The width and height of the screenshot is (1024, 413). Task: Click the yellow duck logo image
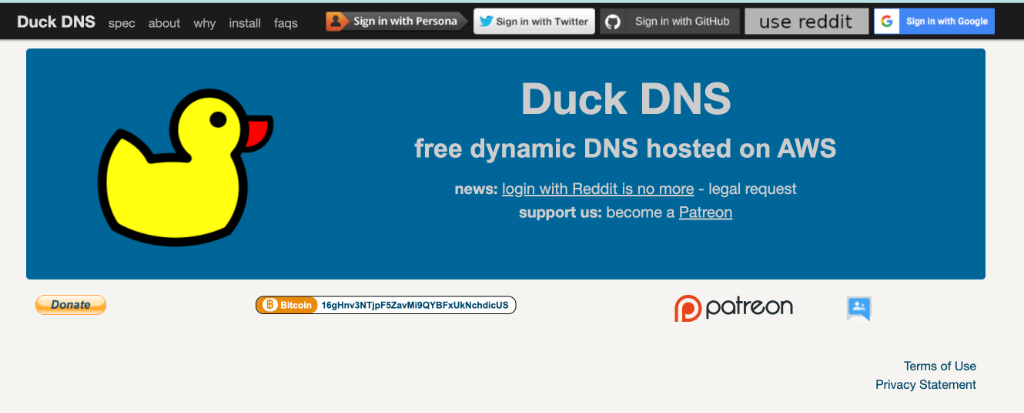(185, 167)
